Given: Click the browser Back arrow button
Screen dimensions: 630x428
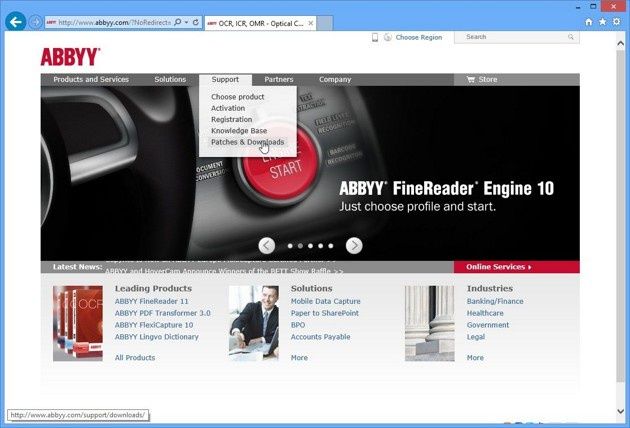Looking at the screenshot, I should (x=16, y=22).
